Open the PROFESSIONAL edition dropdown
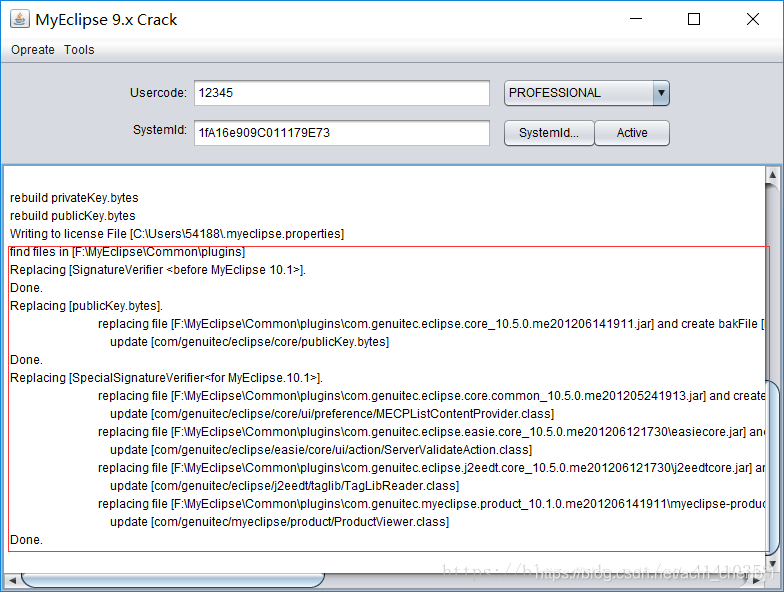 click(x=586, y=93)
